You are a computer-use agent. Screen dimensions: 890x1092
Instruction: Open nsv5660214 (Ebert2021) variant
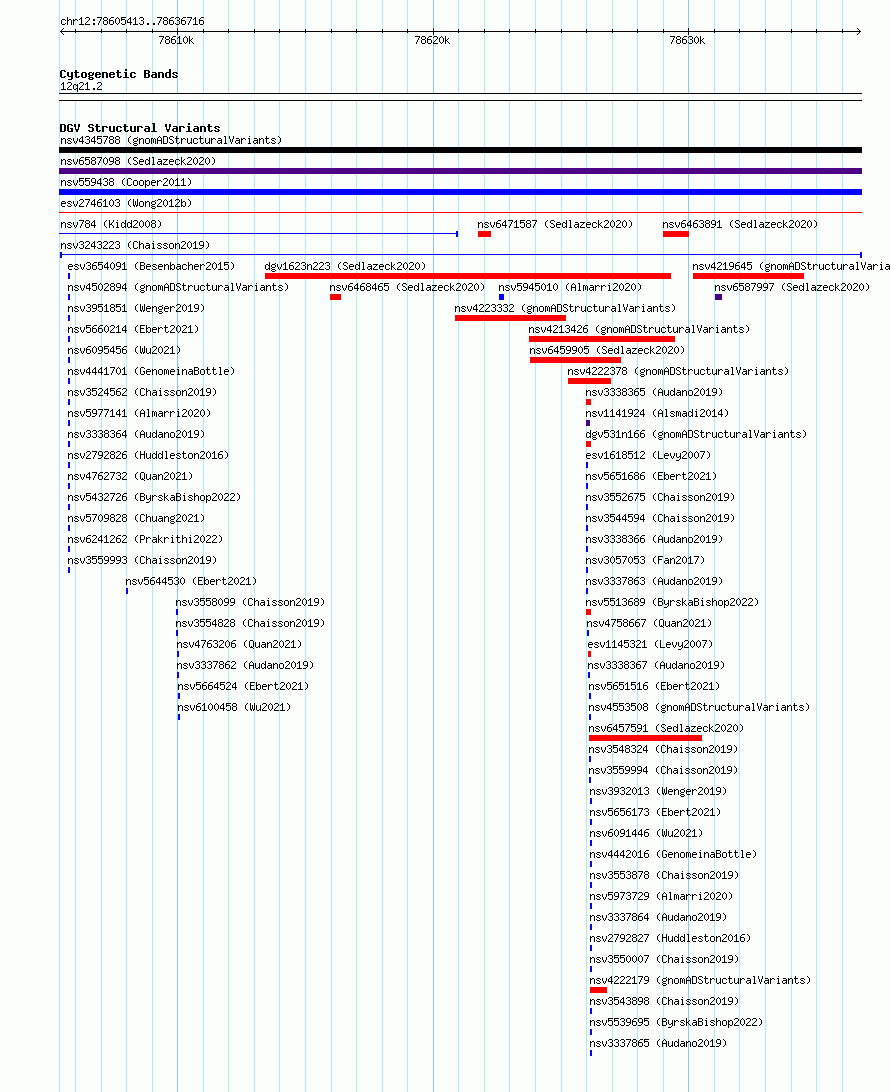point(133,328)
